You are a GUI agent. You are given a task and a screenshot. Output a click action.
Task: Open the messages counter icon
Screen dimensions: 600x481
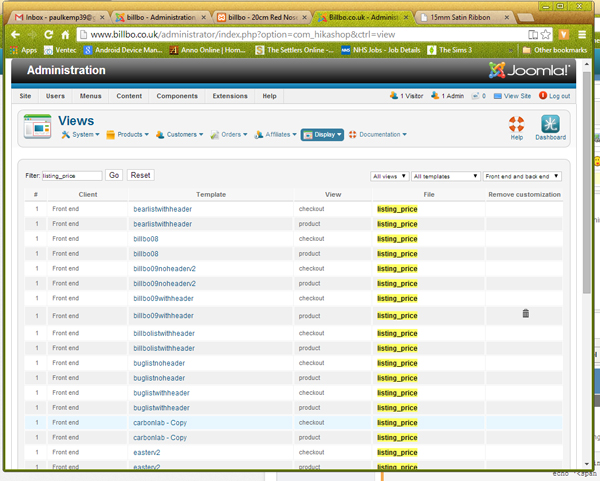point(479,96)
